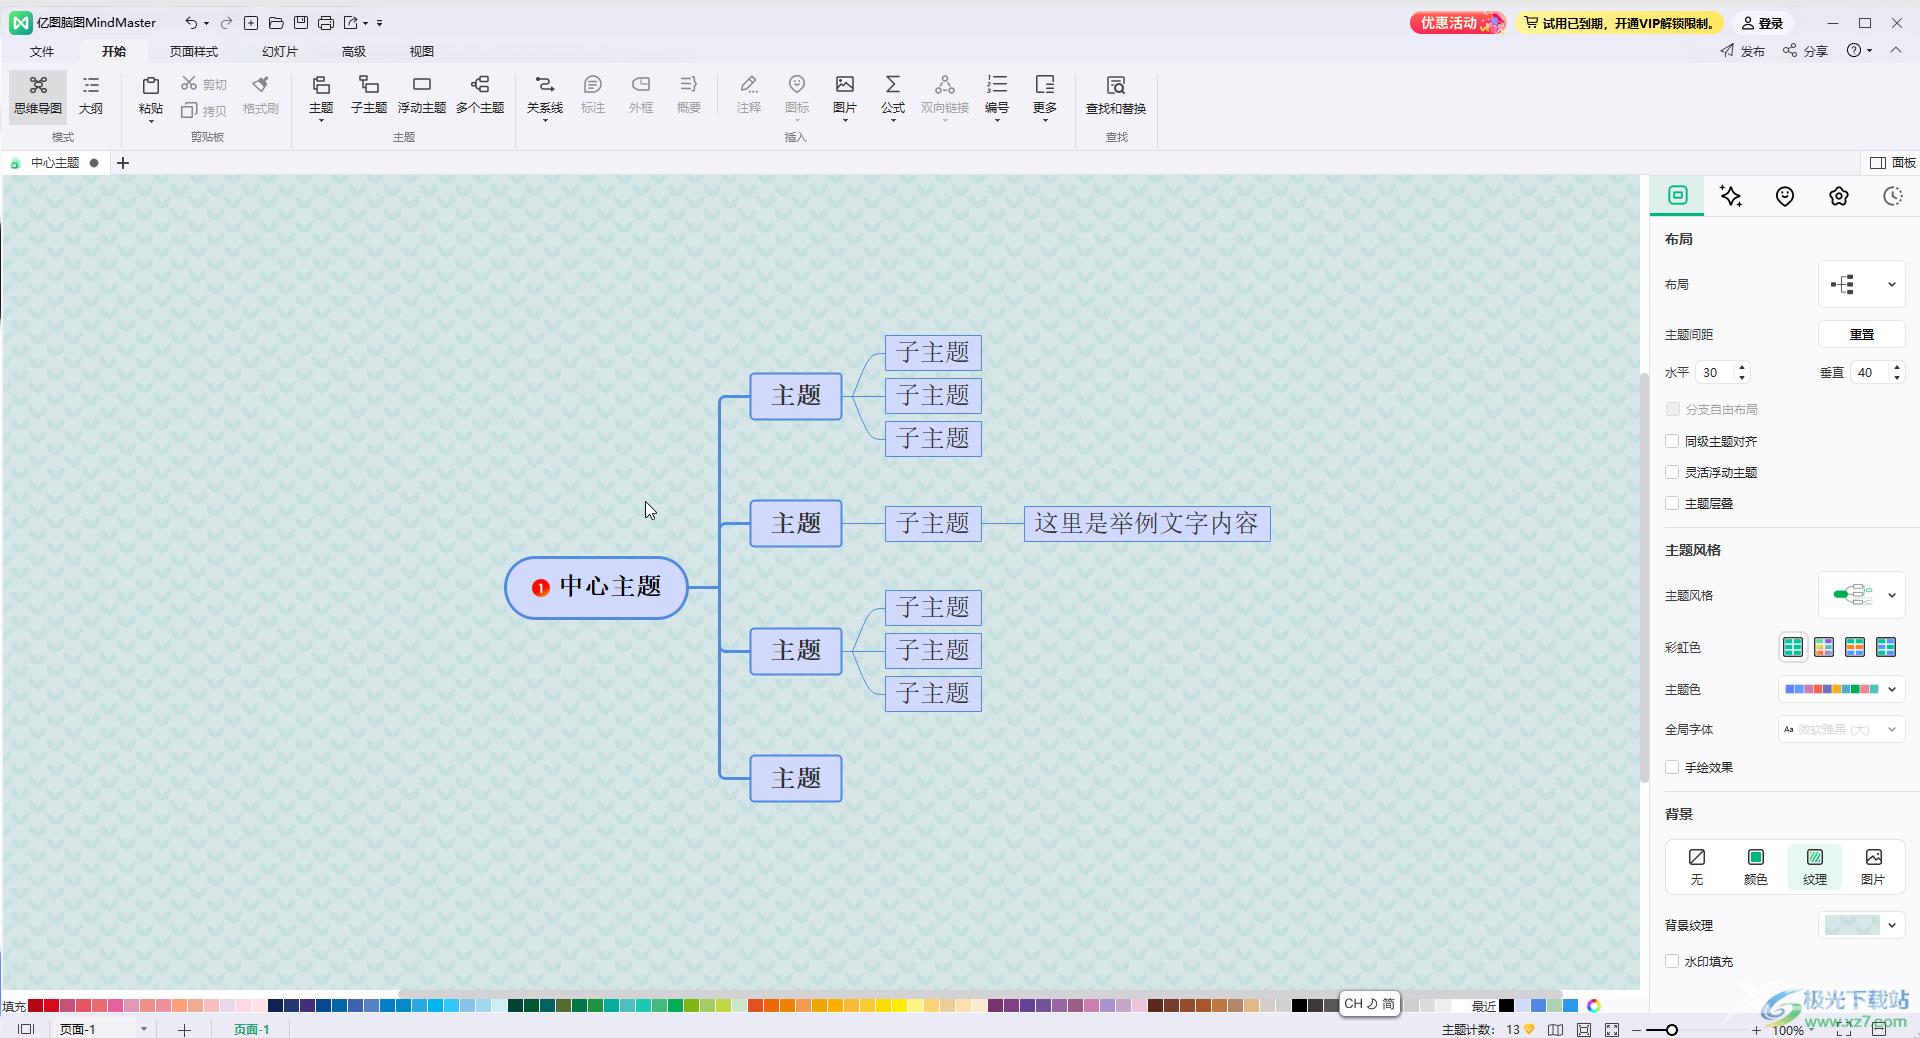
Task: Select the 中心主题 document tab
Action: pos(55,163)
